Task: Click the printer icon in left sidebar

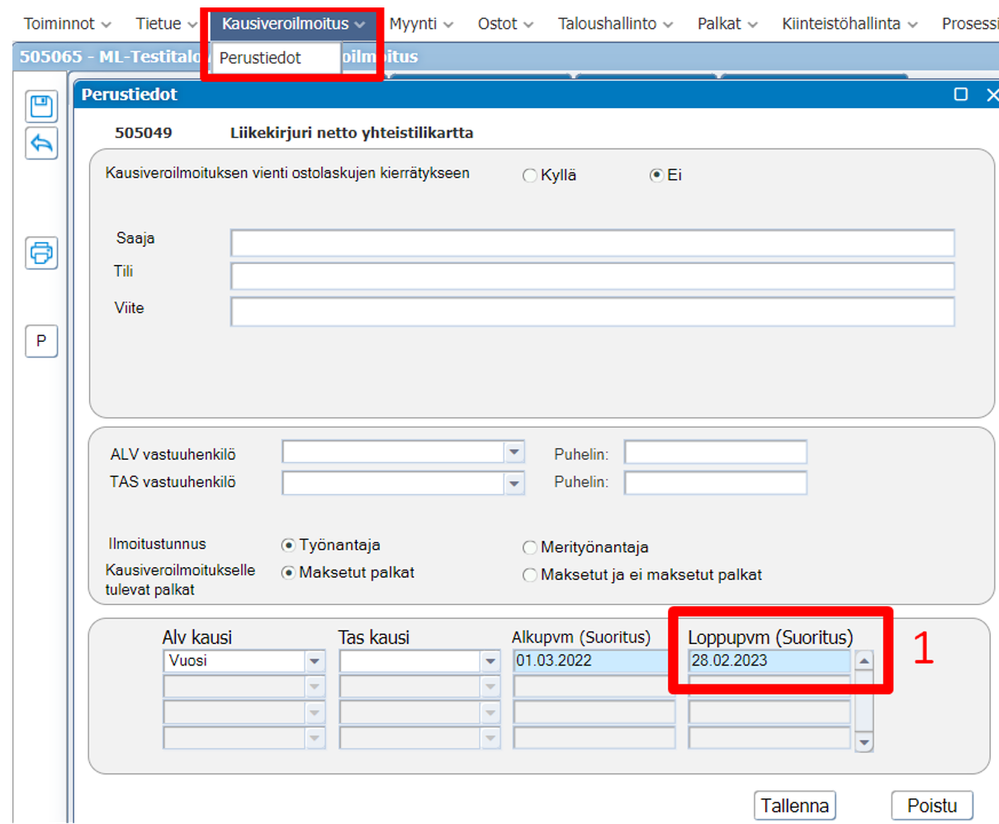Action: point(41,253)
